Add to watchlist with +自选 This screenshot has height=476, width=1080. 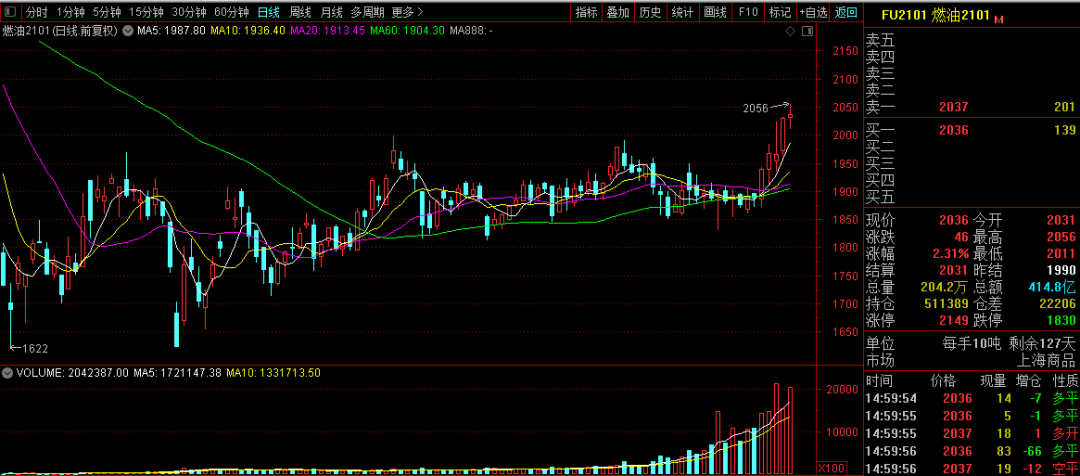(x=813, y=12)
